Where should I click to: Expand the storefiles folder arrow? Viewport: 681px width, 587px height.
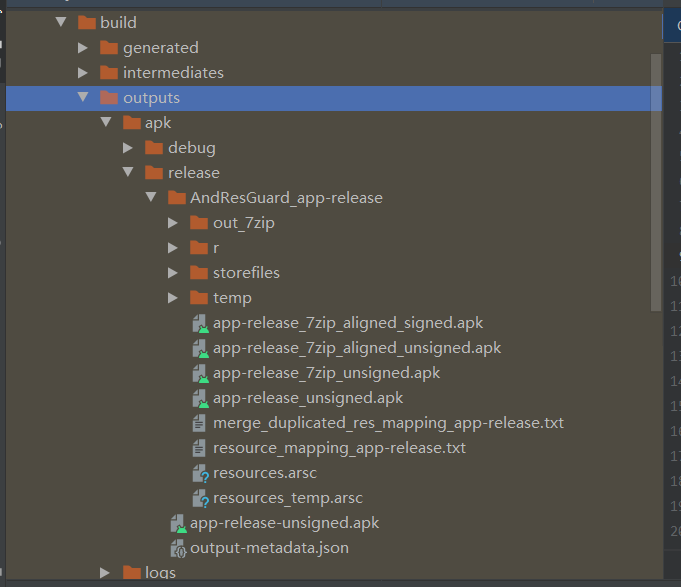[173, 273]
